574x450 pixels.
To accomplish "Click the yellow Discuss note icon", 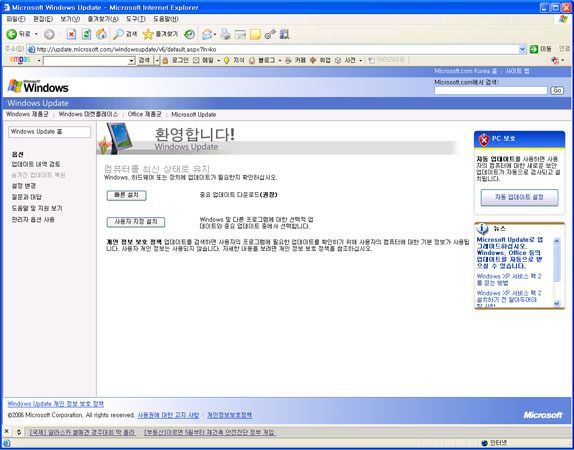I will 255,34.
